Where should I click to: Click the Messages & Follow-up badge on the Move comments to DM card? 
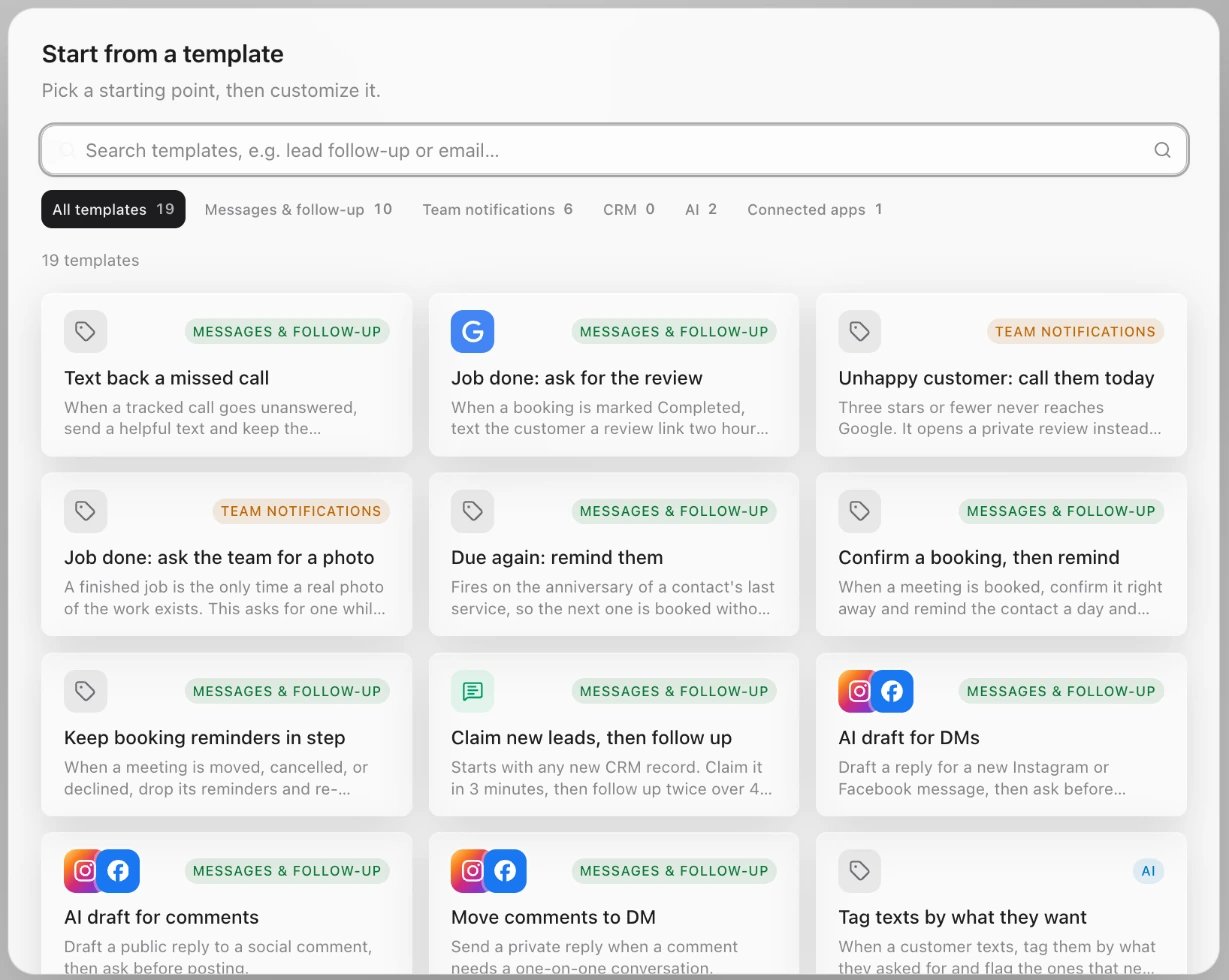tap(674, 871)
